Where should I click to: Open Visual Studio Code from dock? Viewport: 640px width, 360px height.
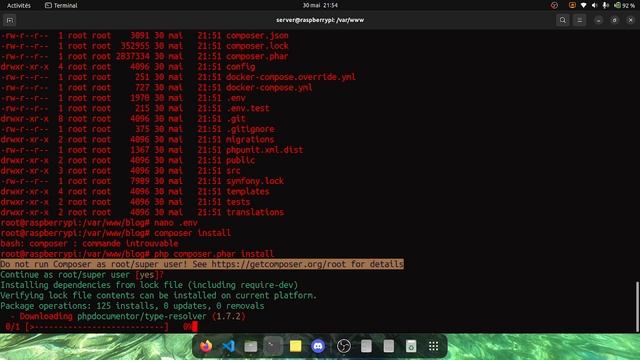click(x=229, y=346)
